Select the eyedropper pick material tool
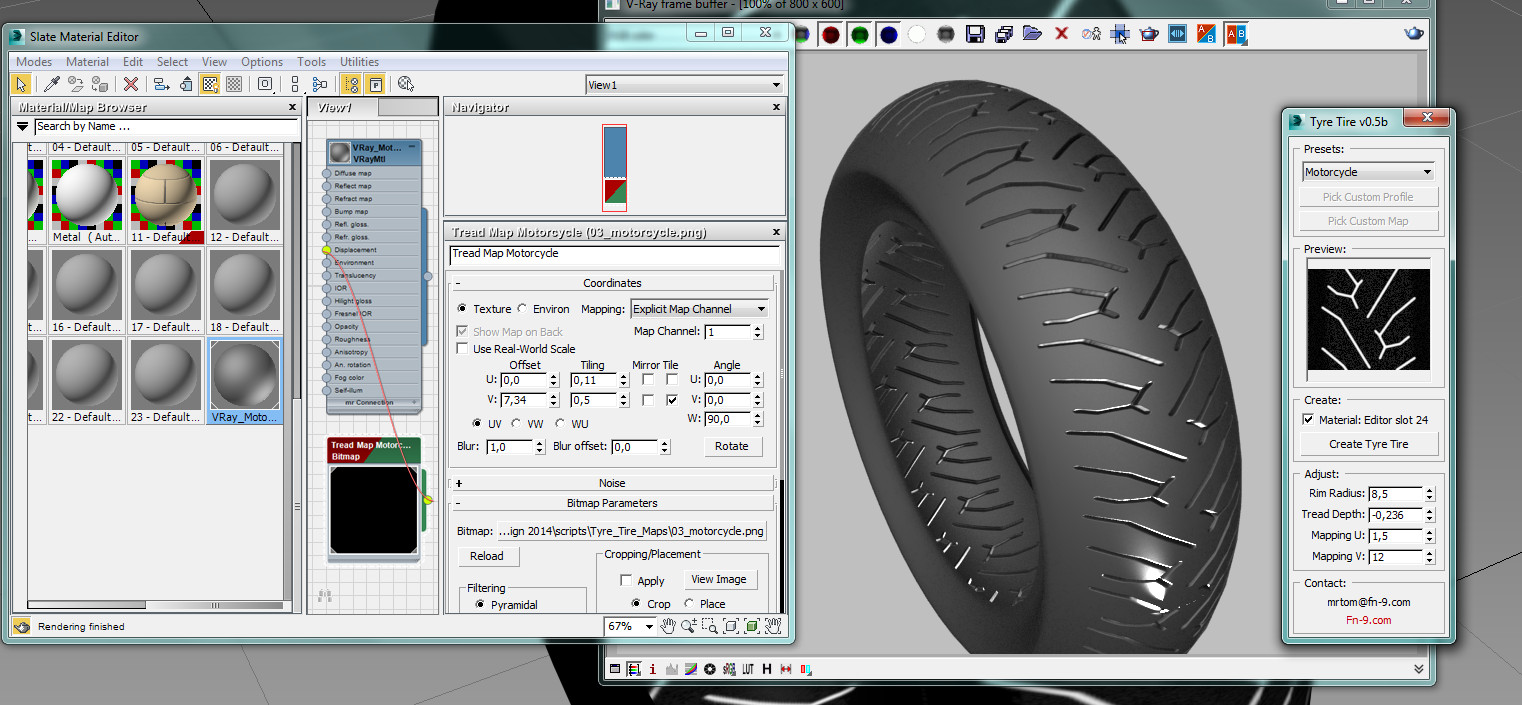 [52, 84]
